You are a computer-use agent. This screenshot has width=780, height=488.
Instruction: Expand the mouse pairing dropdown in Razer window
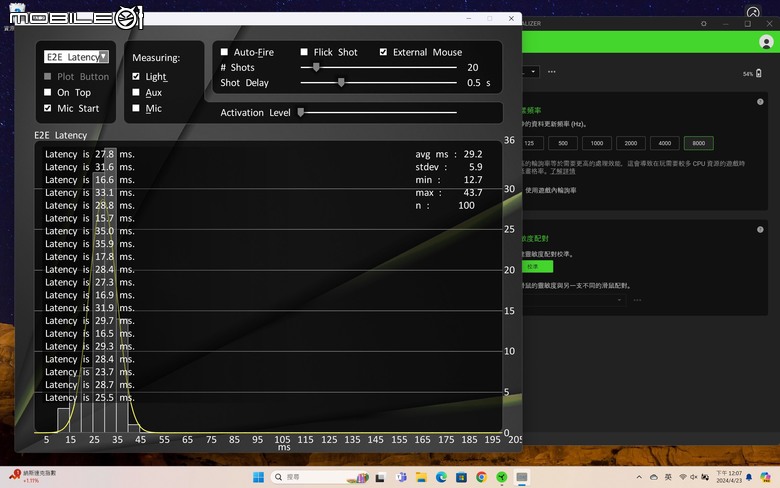[x=619, y=300]
